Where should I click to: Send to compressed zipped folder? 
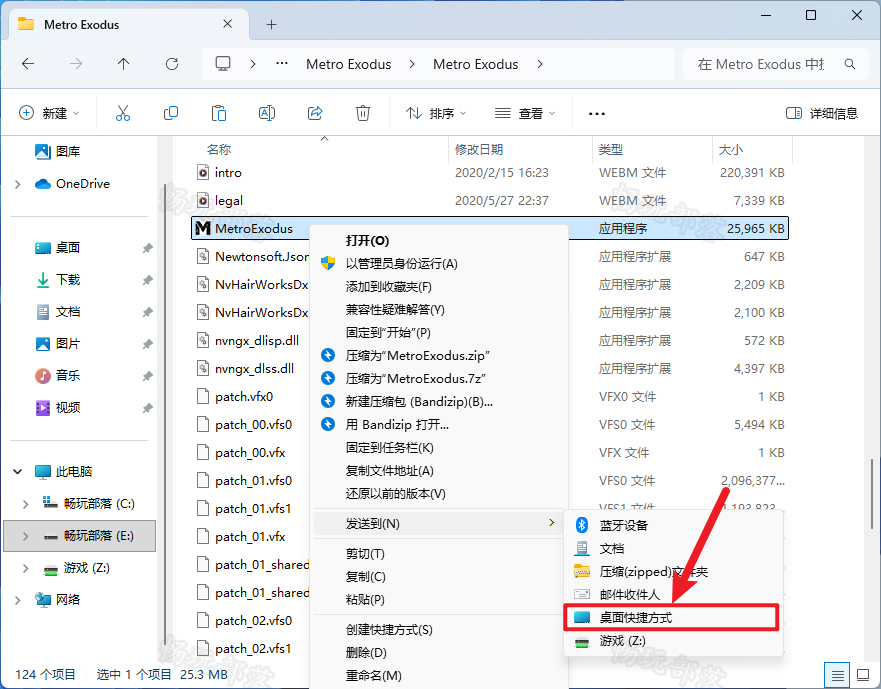tap(673, 572)
